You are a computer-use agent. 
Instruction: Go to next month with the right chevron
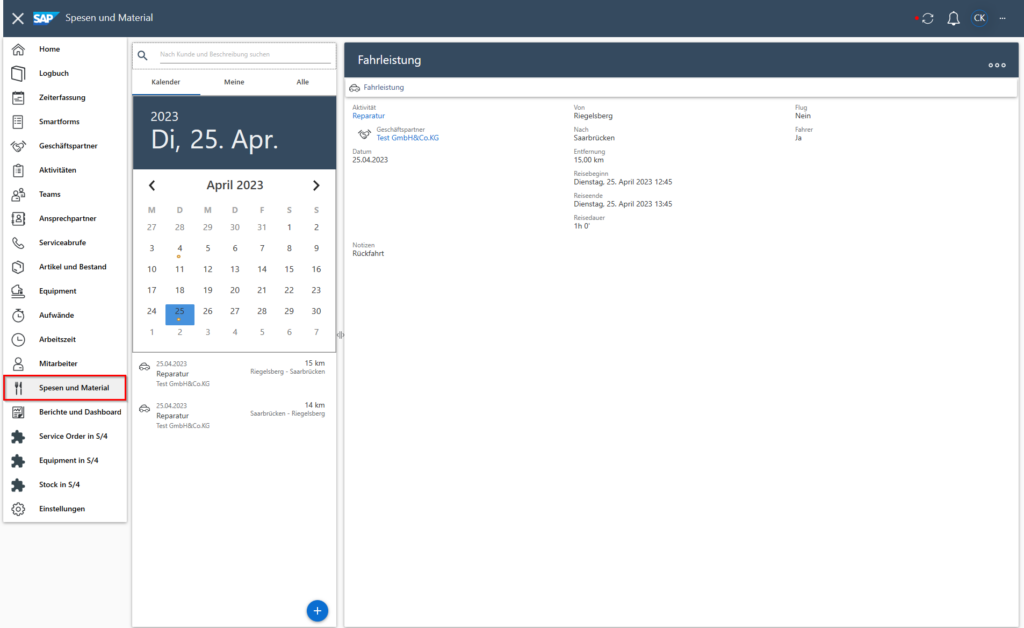pos(316,185)
